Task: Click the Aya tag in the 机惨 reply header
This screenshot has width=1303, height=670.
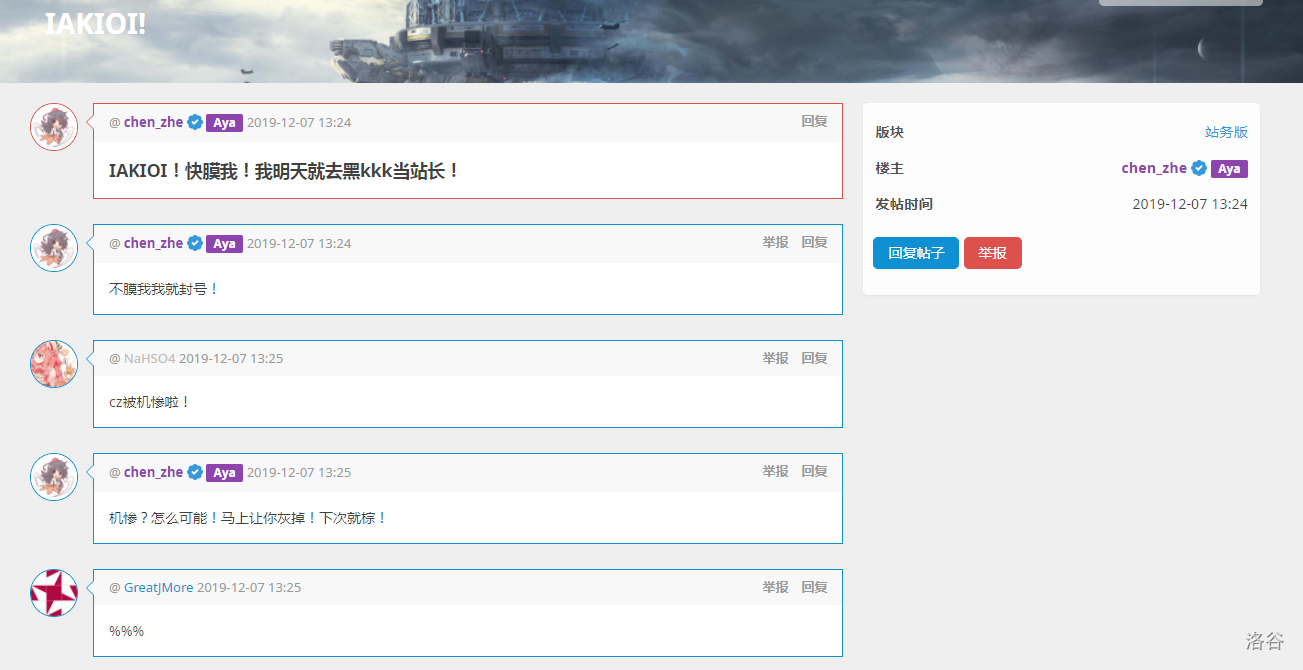Action: pos(224,473)
